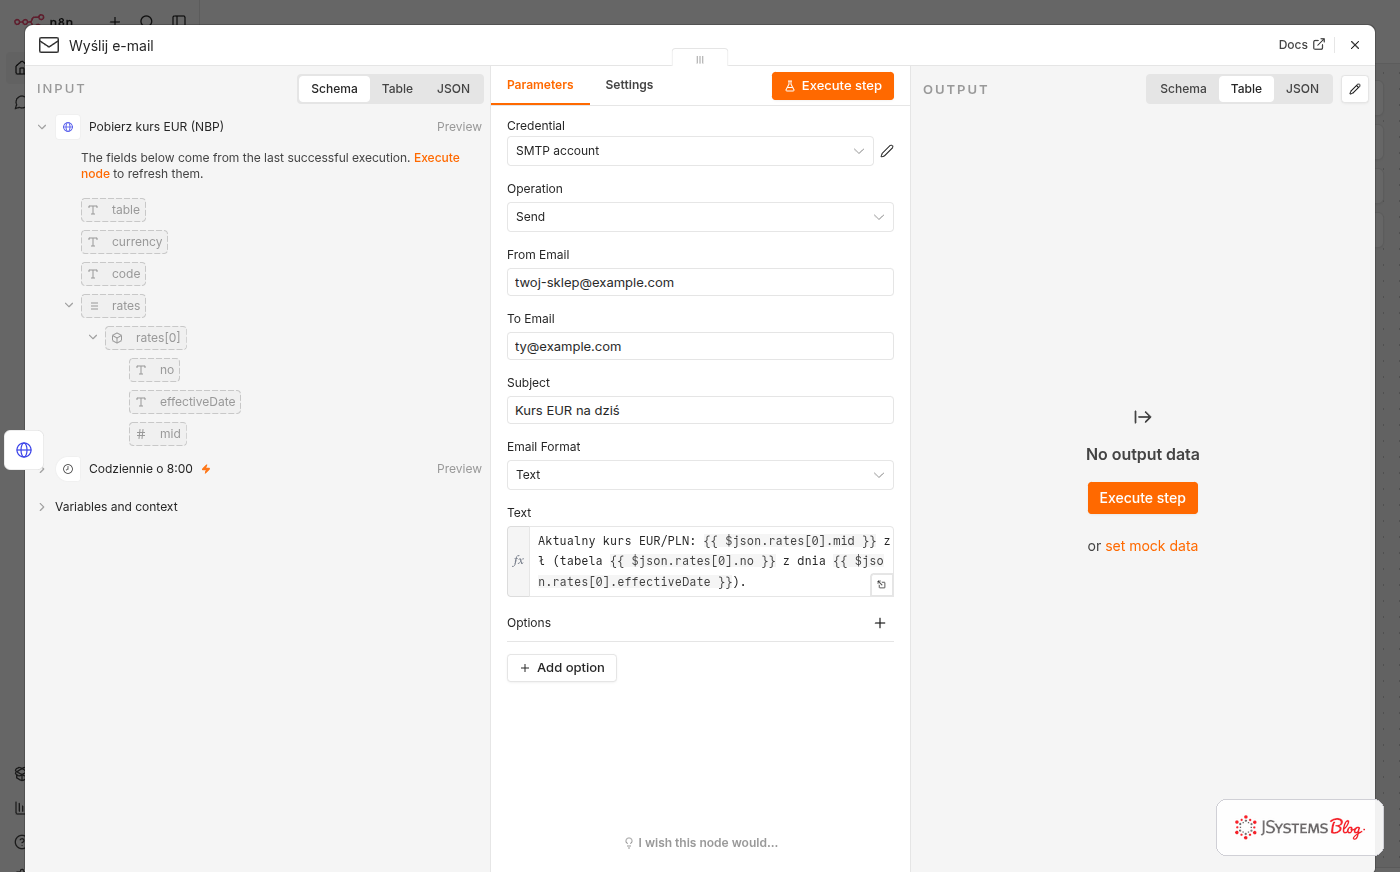Click the plus icon next to Options
The height and width of the screenshot is (872, 1400).
coord(880,623)
